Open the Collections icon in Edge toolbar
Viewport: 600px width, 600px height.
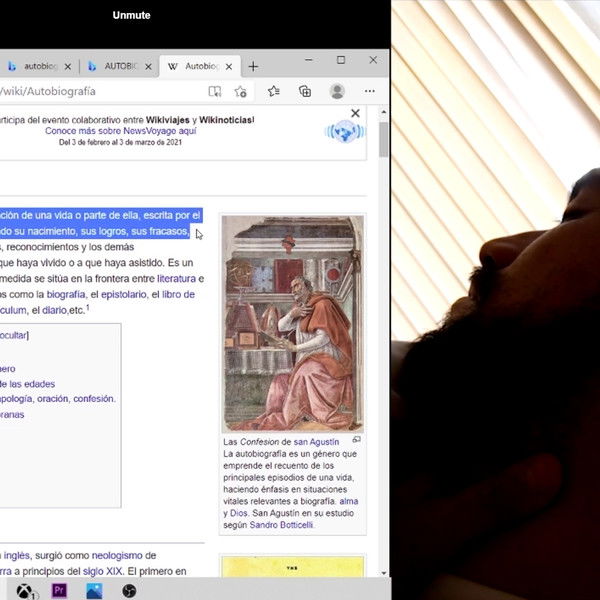click(305, 91)
